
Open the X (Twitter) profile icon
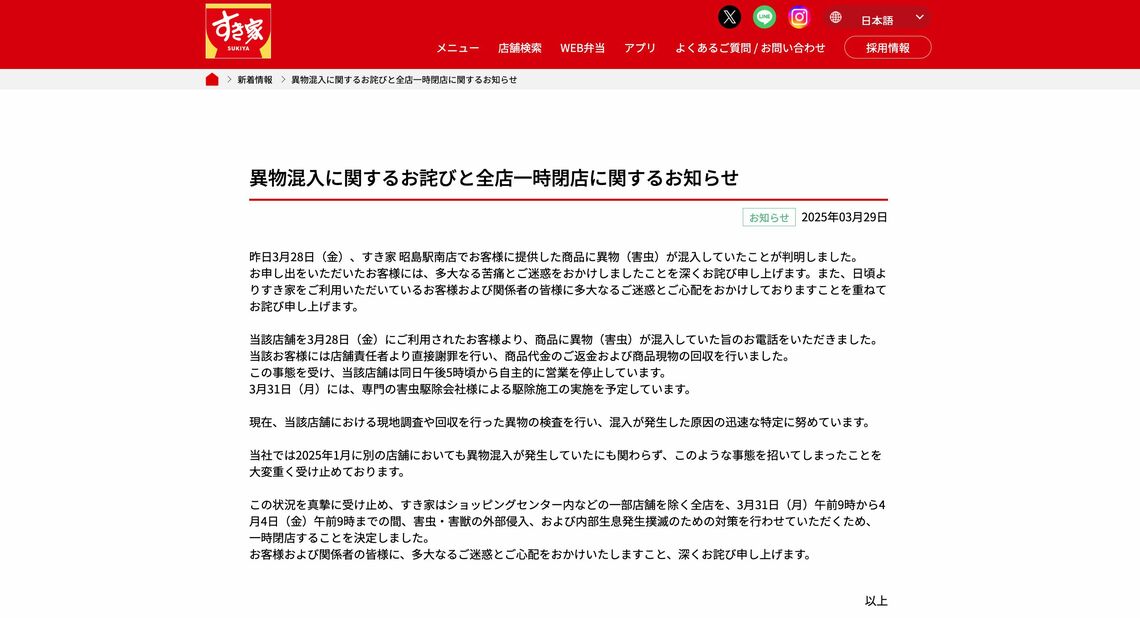(x=728, y=16)
